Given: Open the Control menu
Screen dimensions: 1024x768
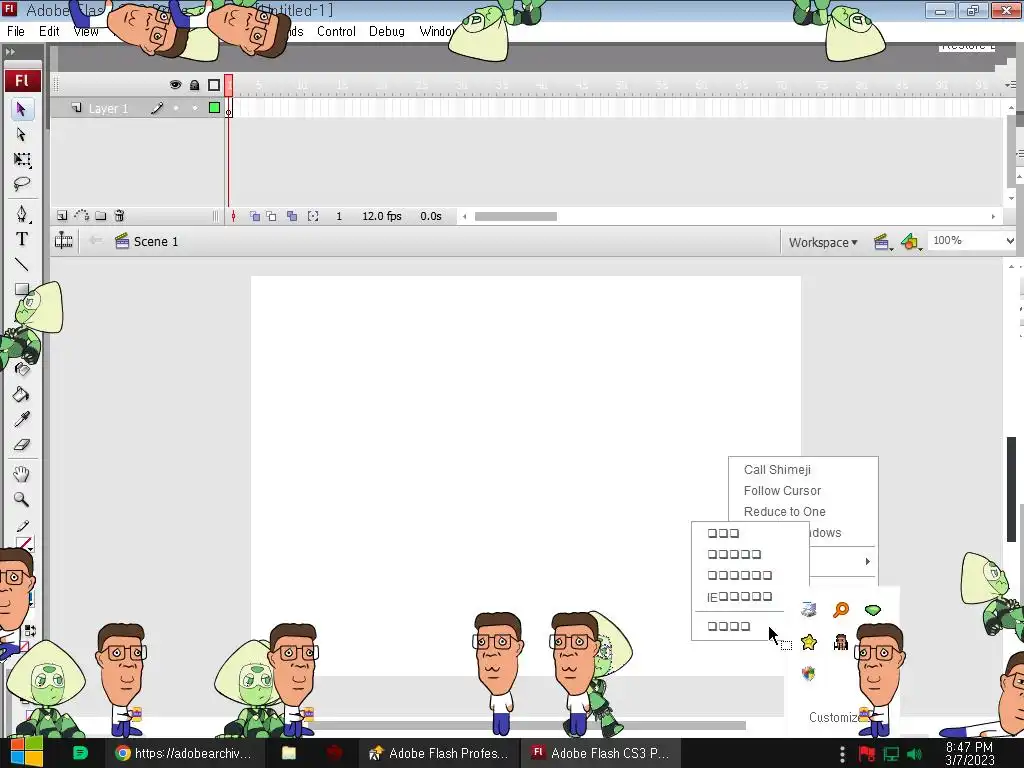Looking at the screenshot, I should point(336,31).
